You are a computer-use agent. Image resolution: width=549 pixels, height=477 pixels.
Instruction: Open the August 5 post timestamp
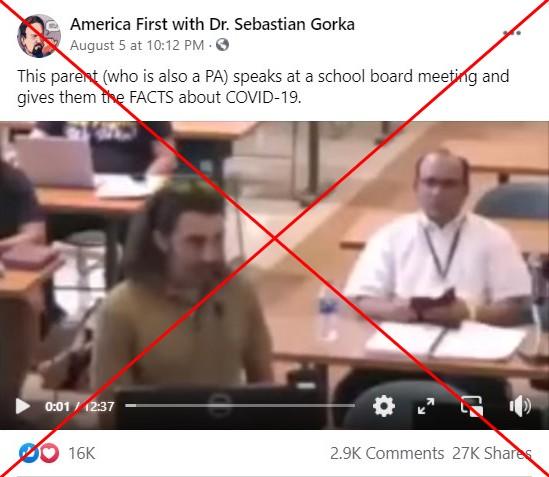(137, 45)
